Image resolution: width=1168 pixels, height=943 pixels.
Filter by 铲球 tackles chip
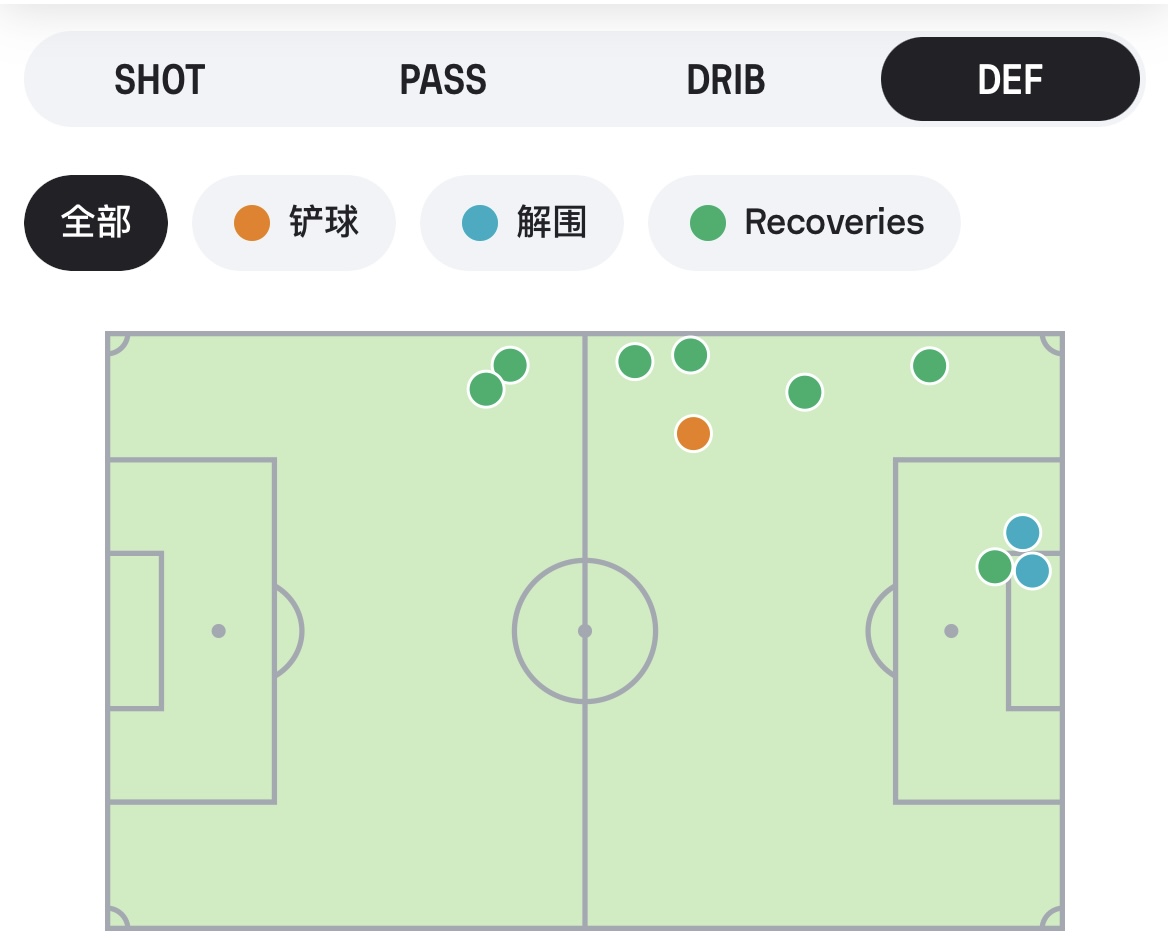click(294, 222)
